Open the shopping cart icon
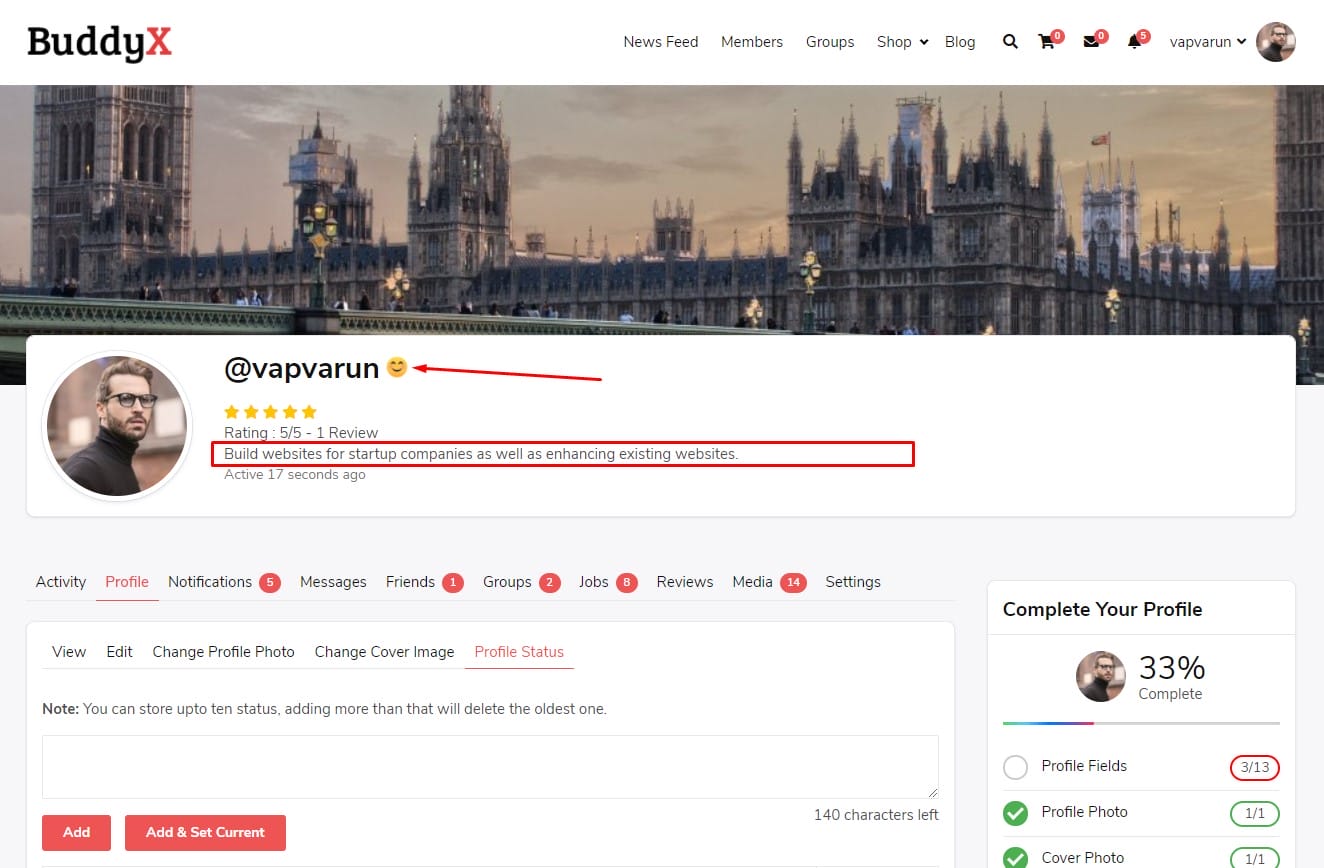 [x=1047, y=42]
